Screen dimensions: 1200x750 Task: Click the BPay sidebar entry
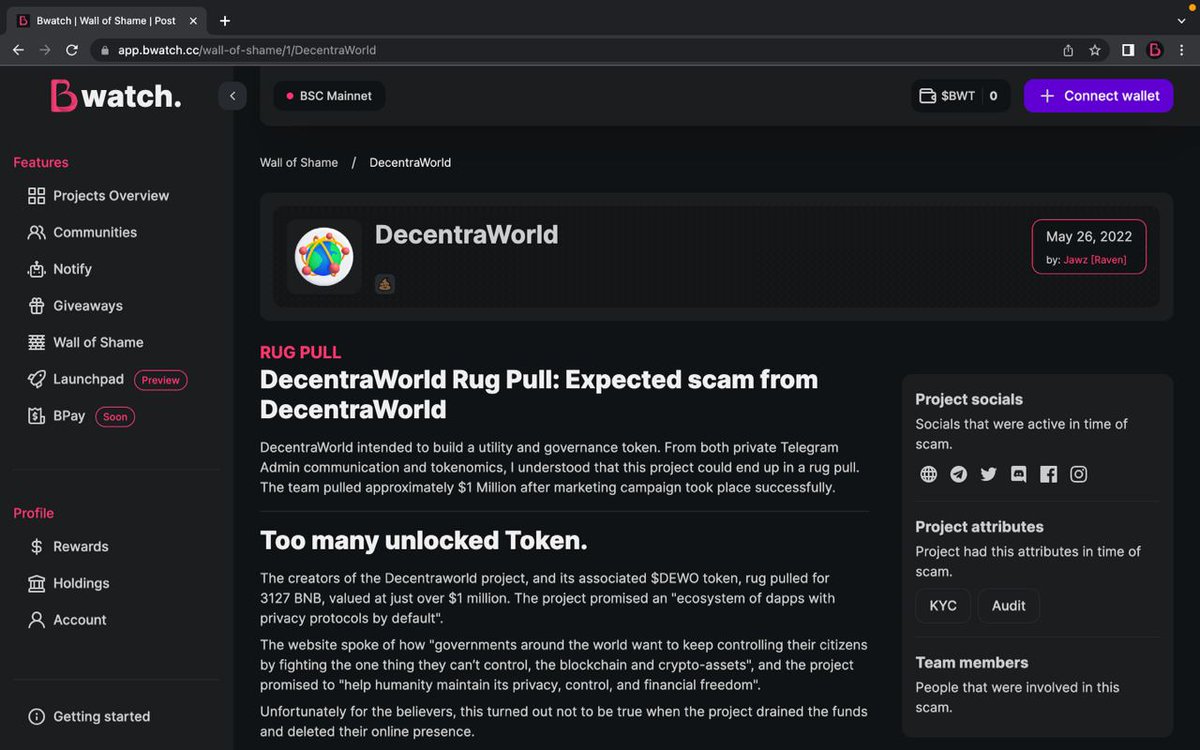(57, 416)
